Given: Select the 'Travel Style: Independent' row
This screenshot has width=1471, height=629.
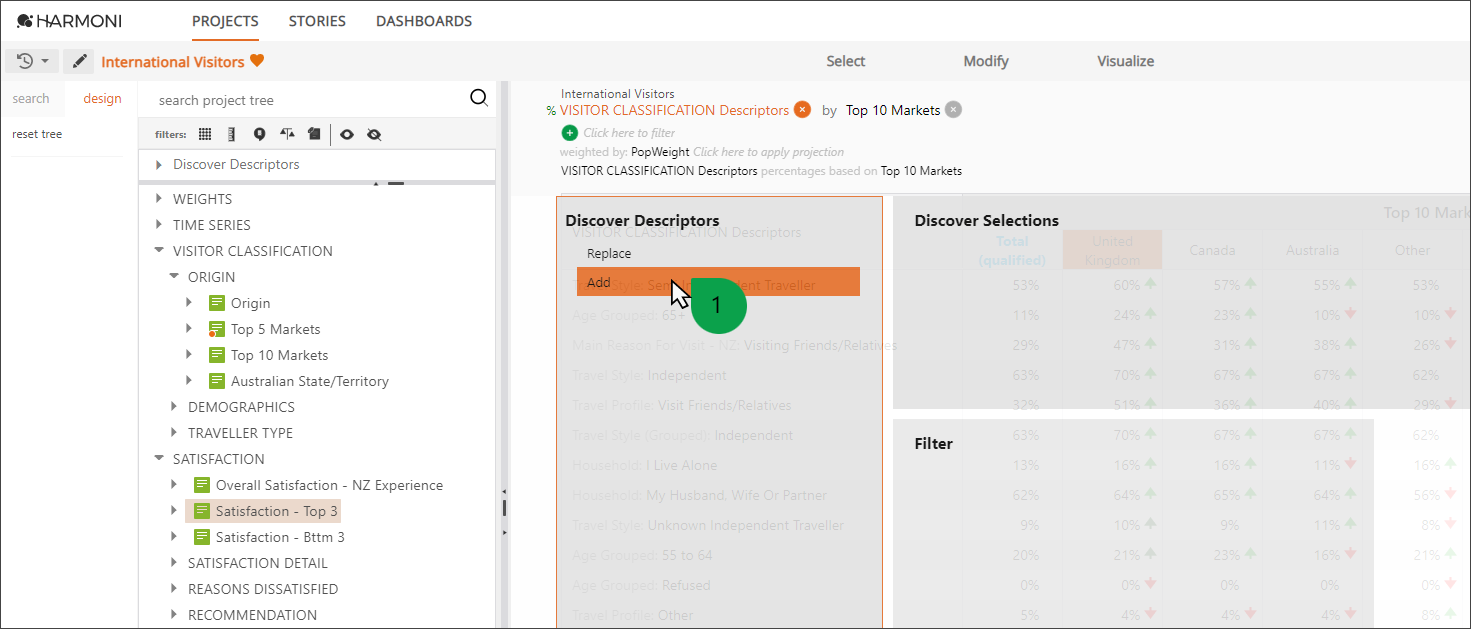Looking at the screenshot, I should point(649,375).
